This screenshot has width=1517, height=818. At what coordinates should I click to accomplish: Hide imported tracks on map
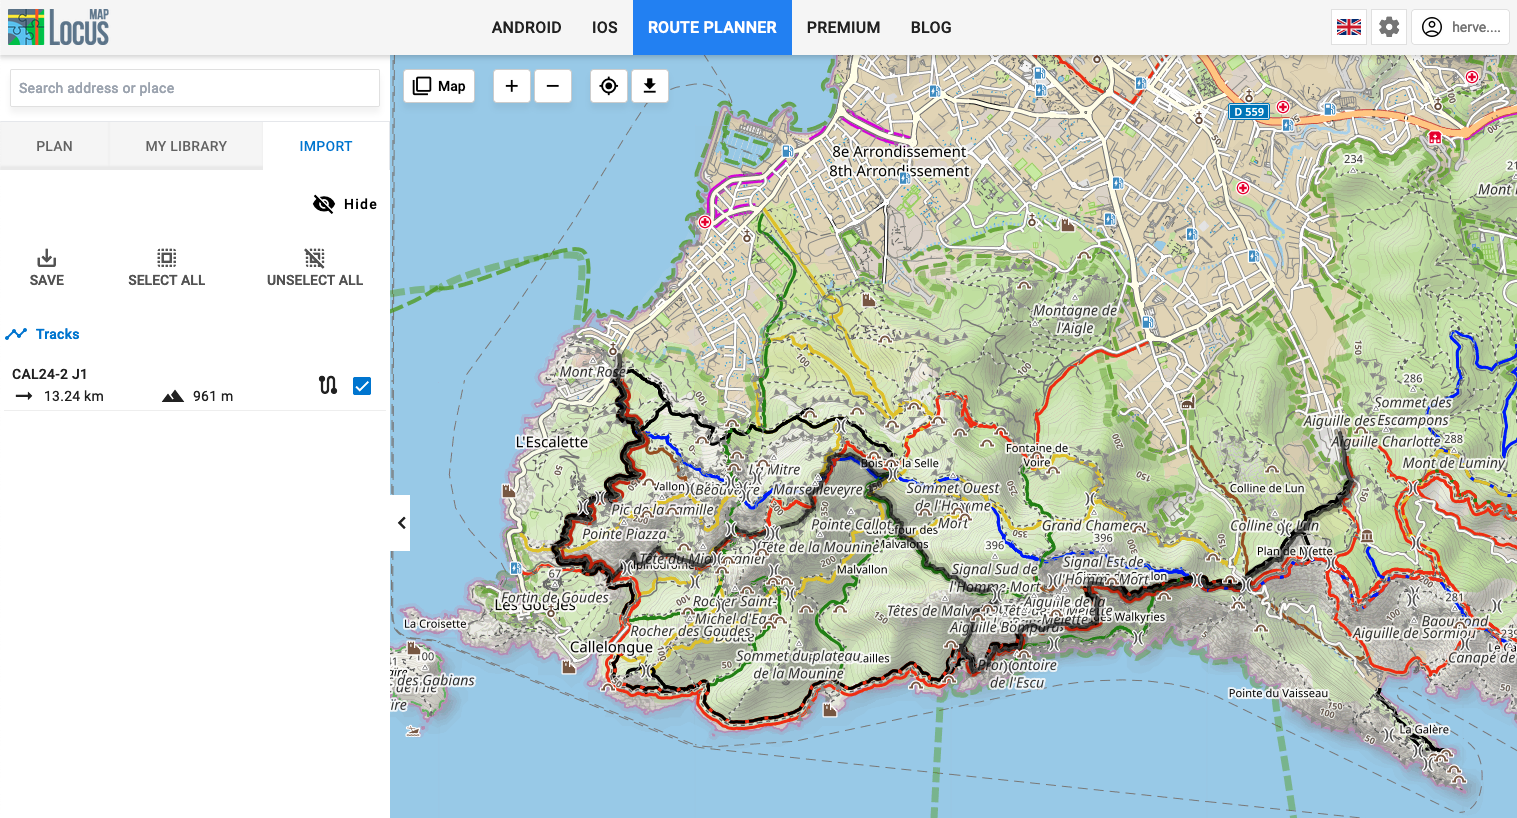click(345, 204)
